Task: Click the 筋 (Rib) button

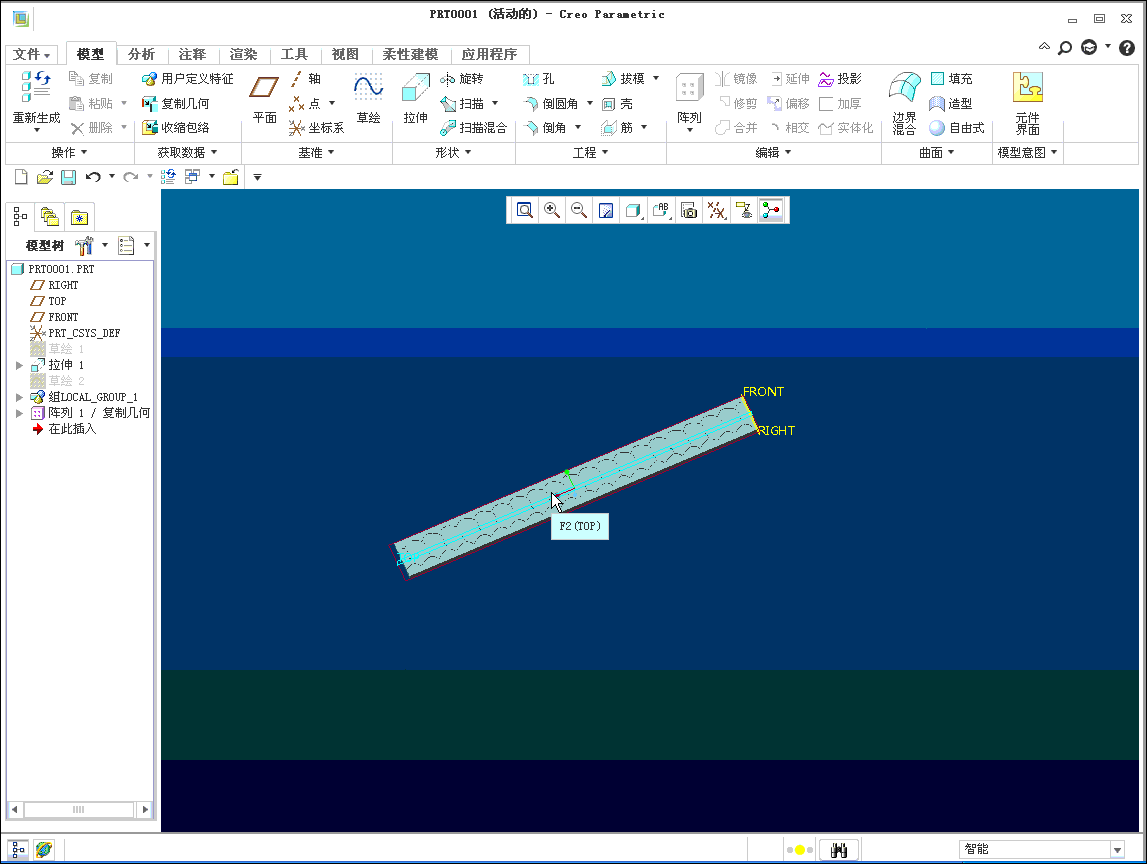Action: (617, 128)
